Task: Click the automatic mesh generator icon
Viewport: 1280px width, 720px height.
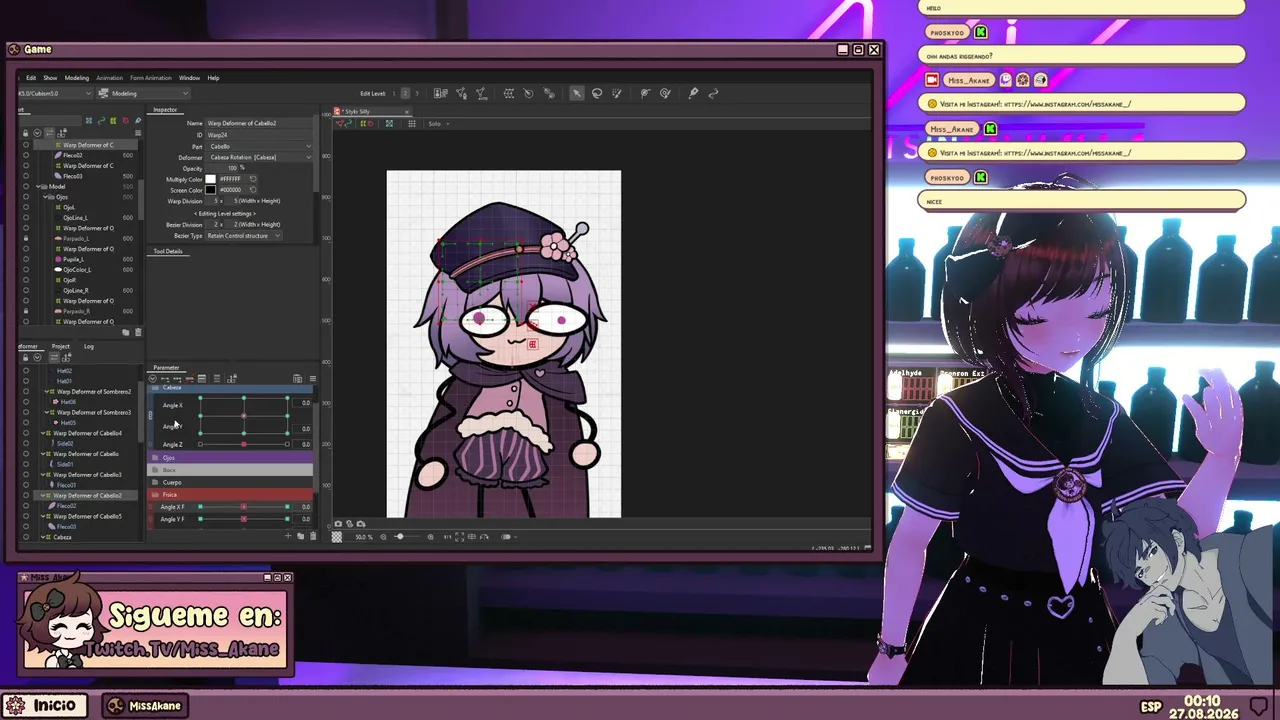Action: (481, 93)
